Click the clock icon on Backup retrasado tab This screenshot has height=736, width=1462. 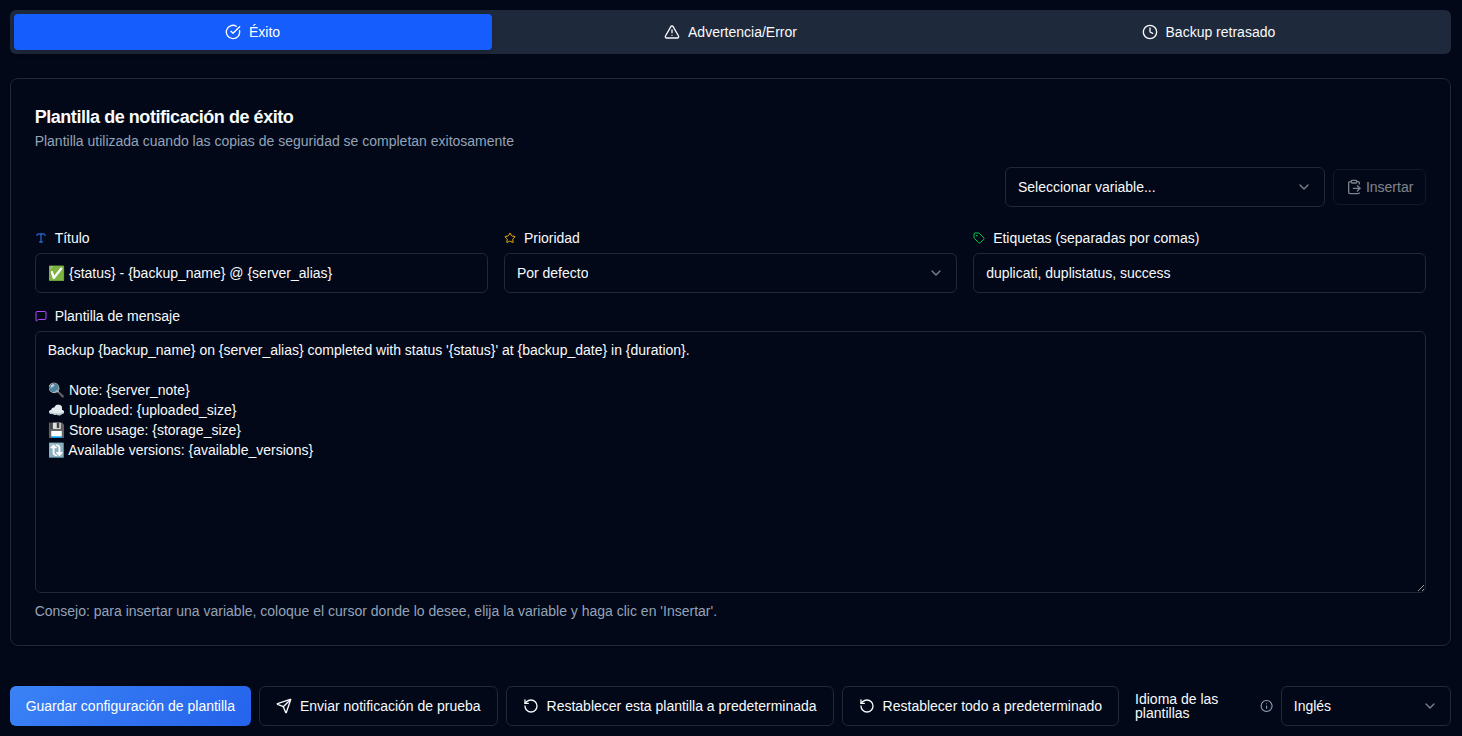1148,31
